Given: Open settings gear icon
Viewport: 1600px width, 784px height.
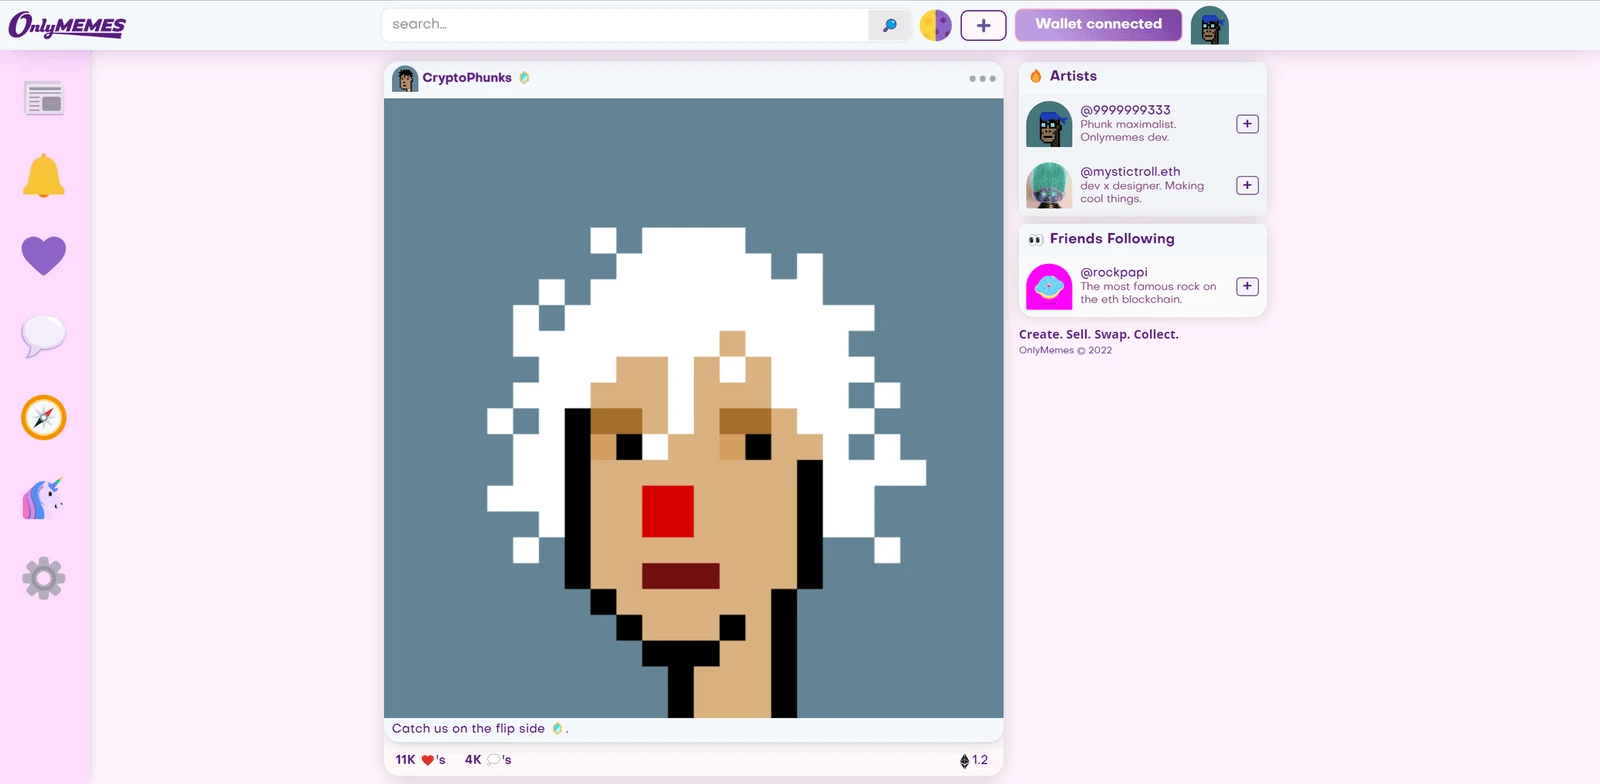Looking at the screenshot, I should (x=44, y=578).
